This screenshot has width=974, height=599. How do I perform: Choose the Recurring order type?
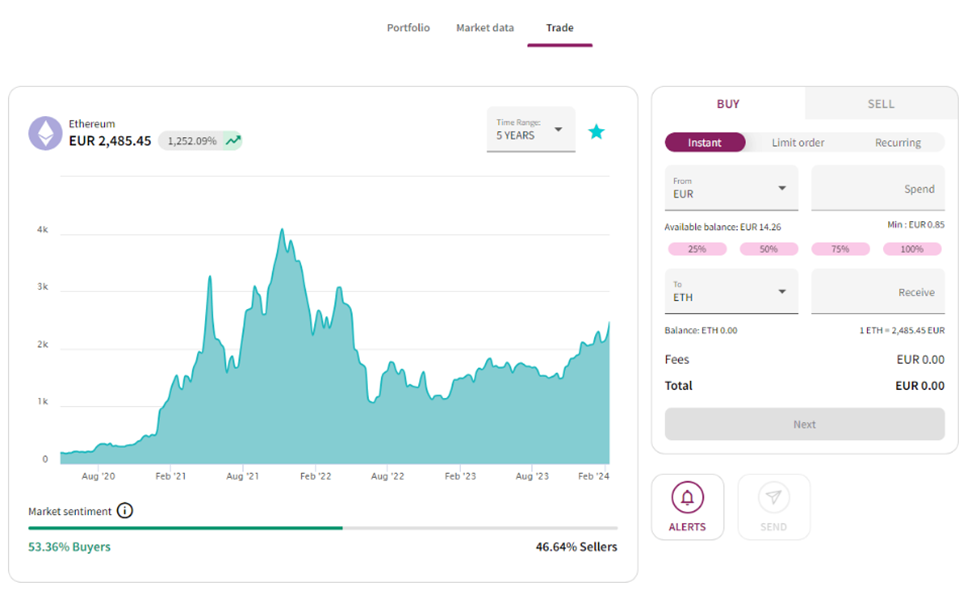[897, 143]
